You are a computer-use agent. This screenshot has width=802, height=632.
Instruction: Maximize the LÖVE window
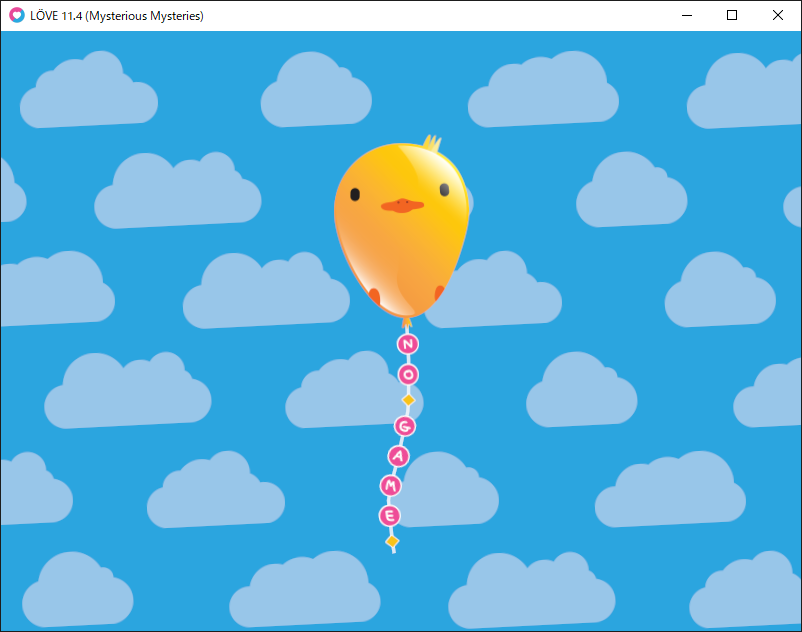[x=732, y=15]
